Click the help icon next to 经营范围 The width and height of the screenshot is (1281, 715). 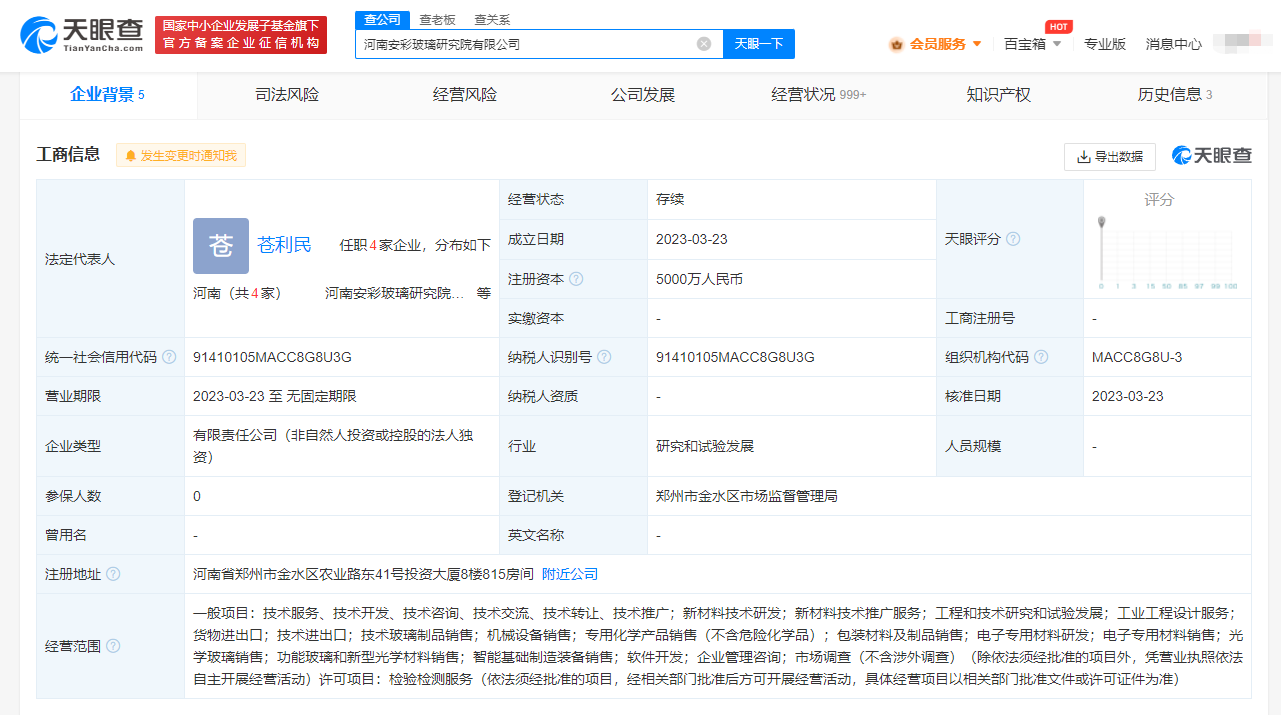113,646
